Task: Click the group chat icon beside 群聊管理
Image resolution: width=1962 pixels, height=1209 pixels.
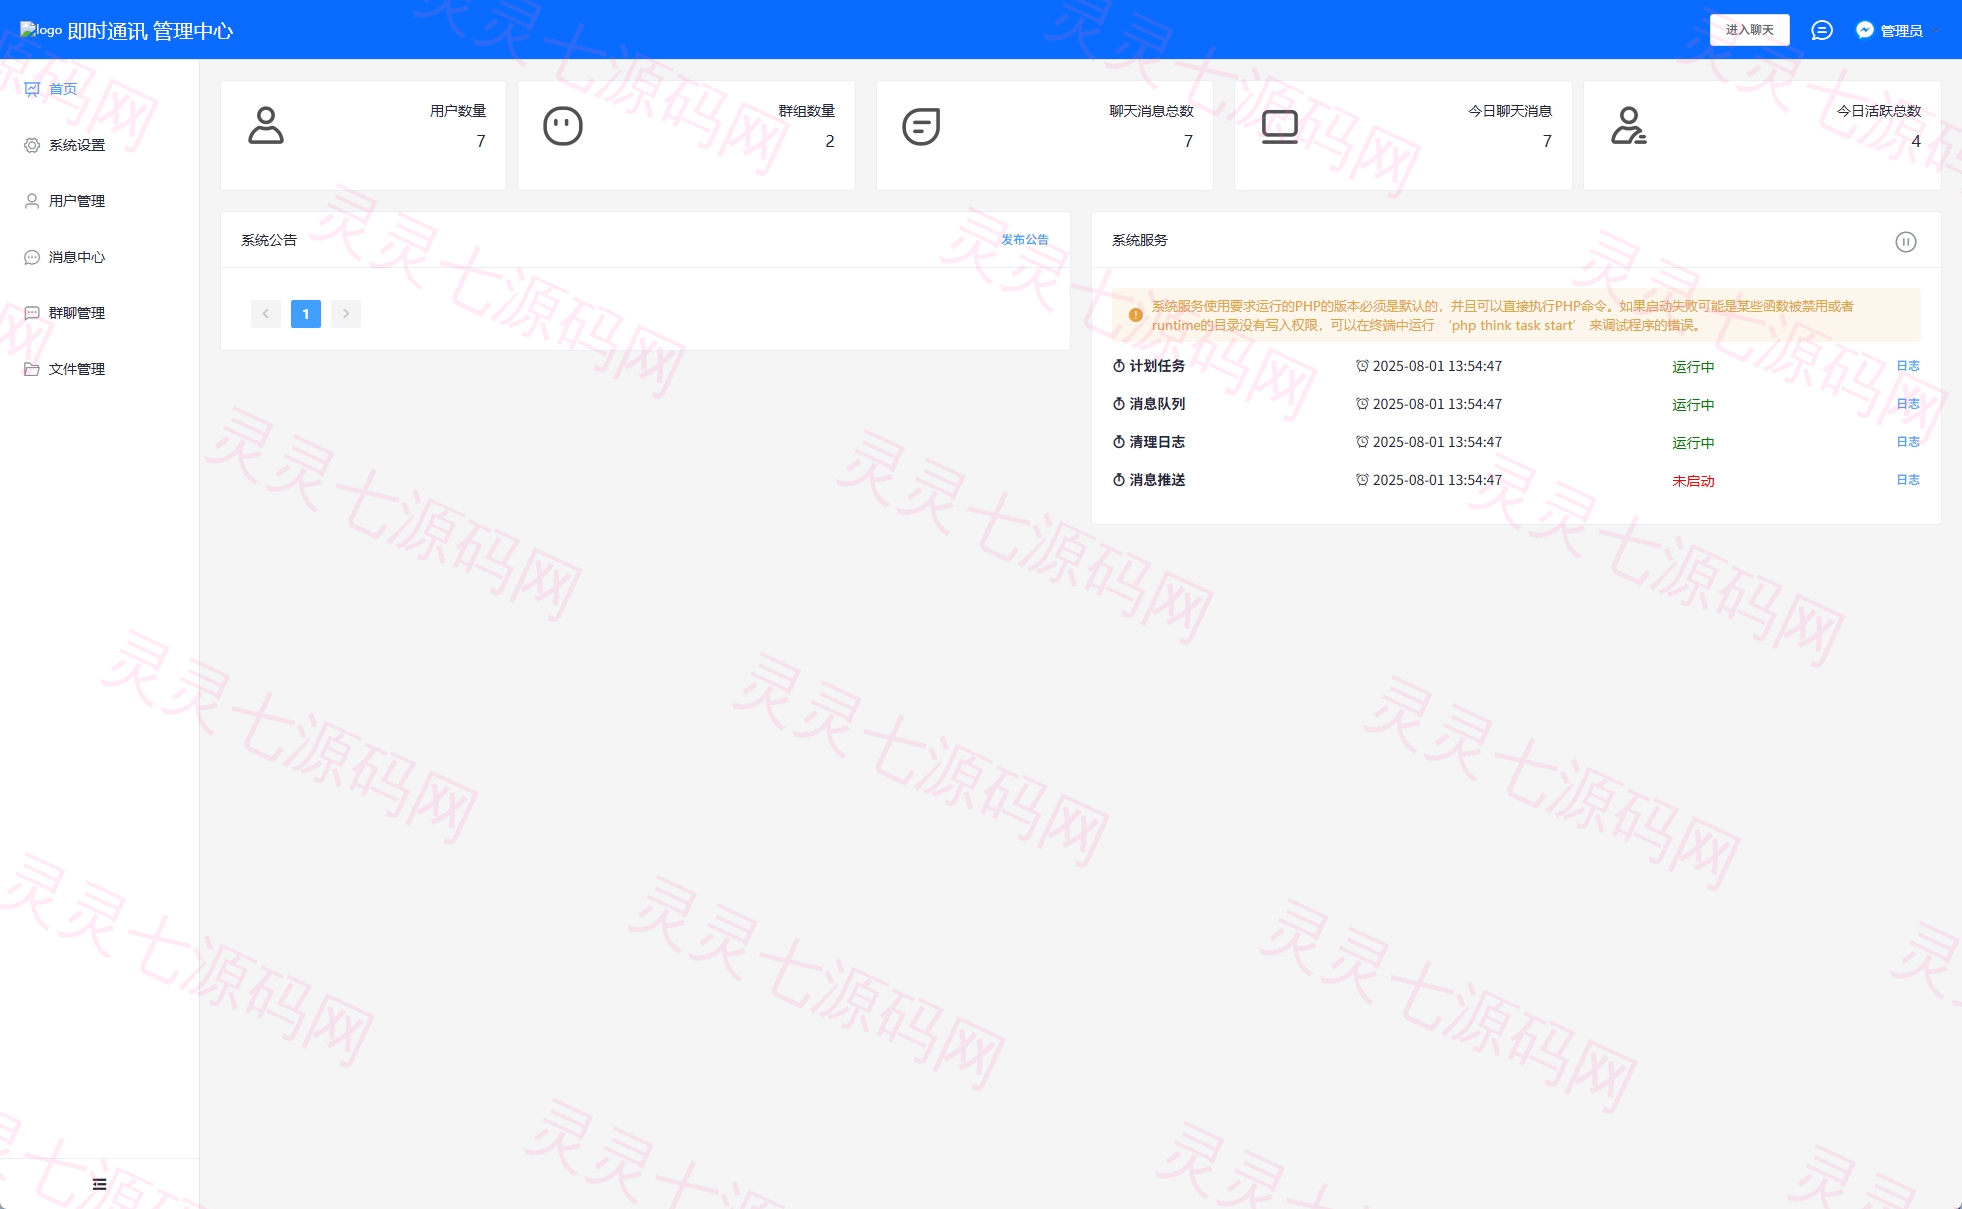Action: pos(32,313)
